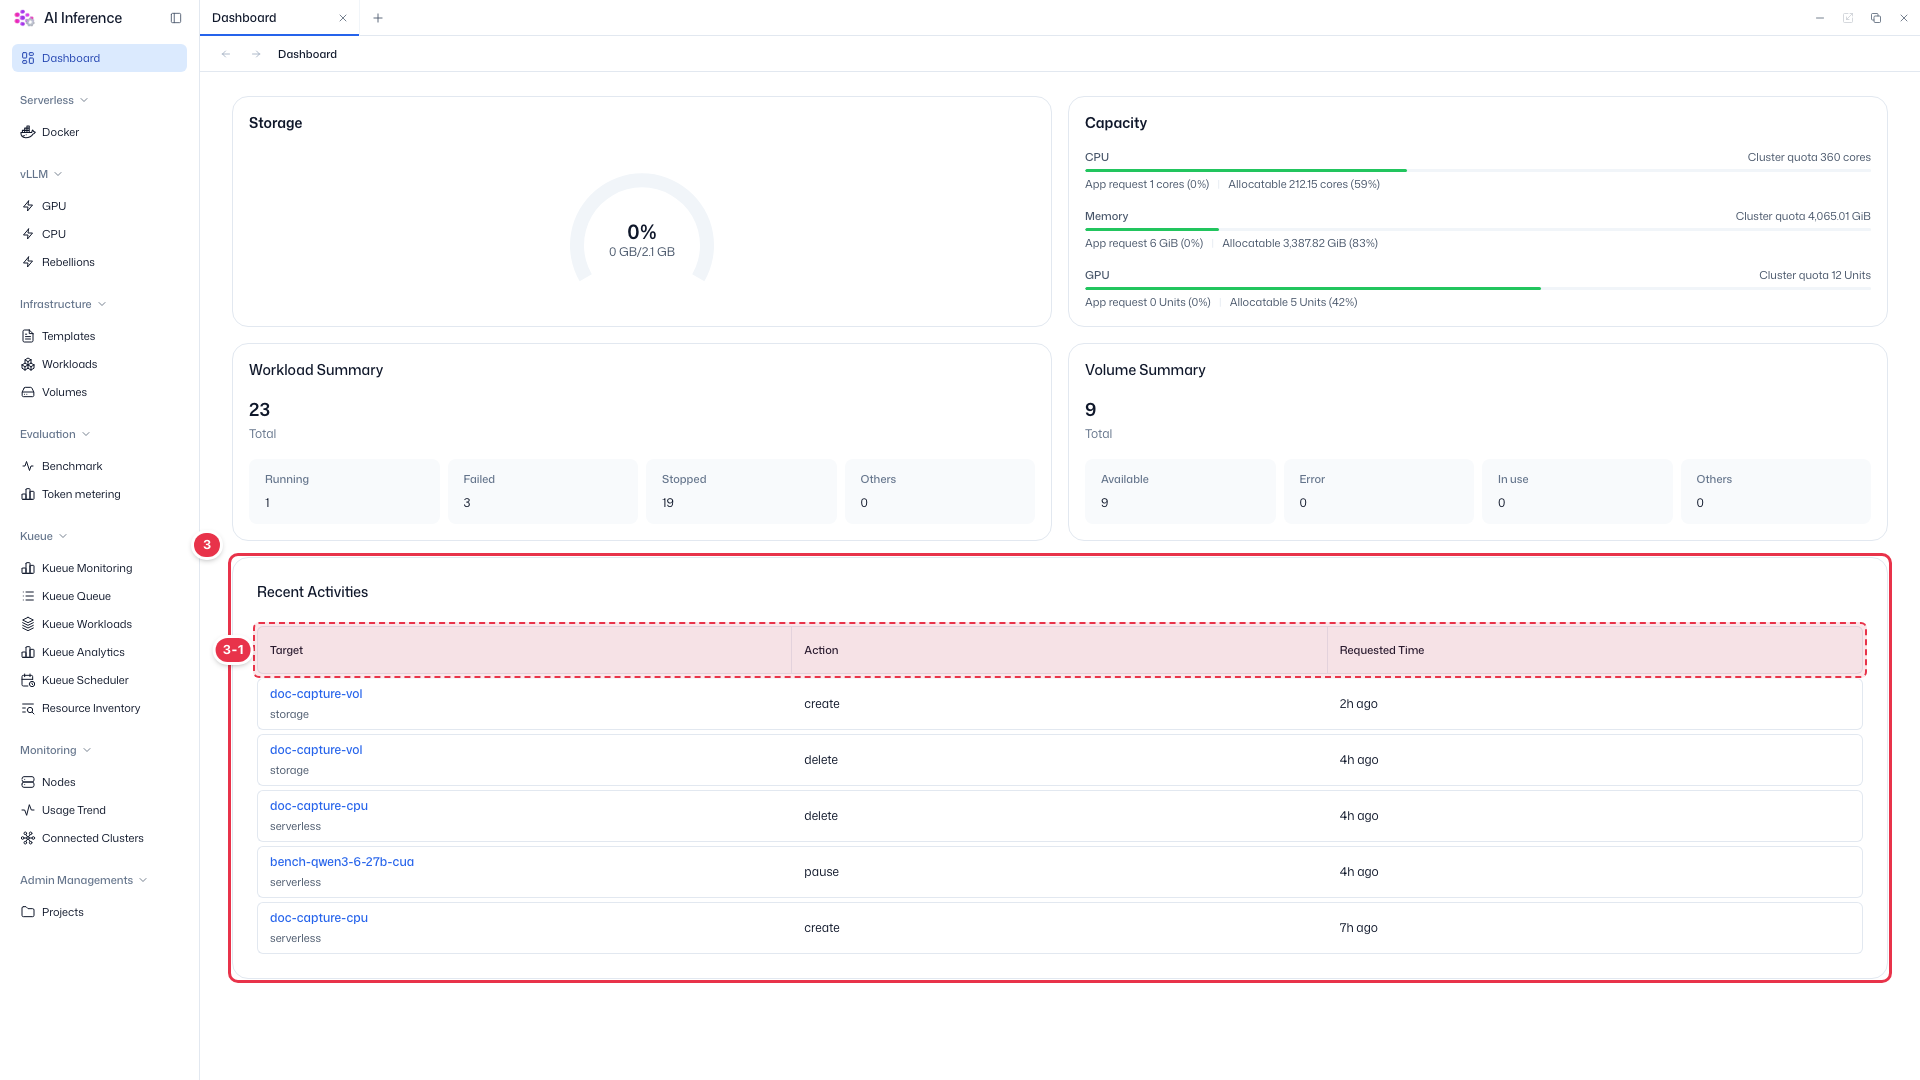This screenshot has height=1080, width=1920.
Task: Collapse the Serverless section
Action: coord(54,100)
